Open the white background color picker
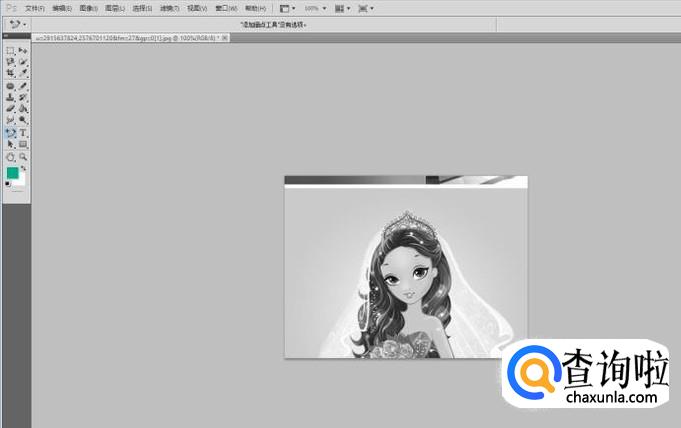This screenshot has width=681, height=428. [x=20, y=180]
